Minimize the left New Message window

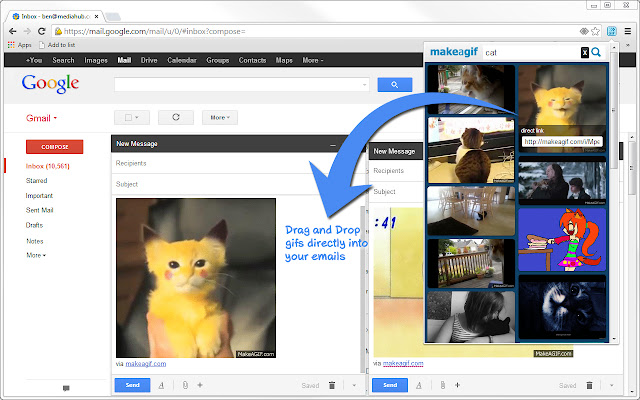333,144
